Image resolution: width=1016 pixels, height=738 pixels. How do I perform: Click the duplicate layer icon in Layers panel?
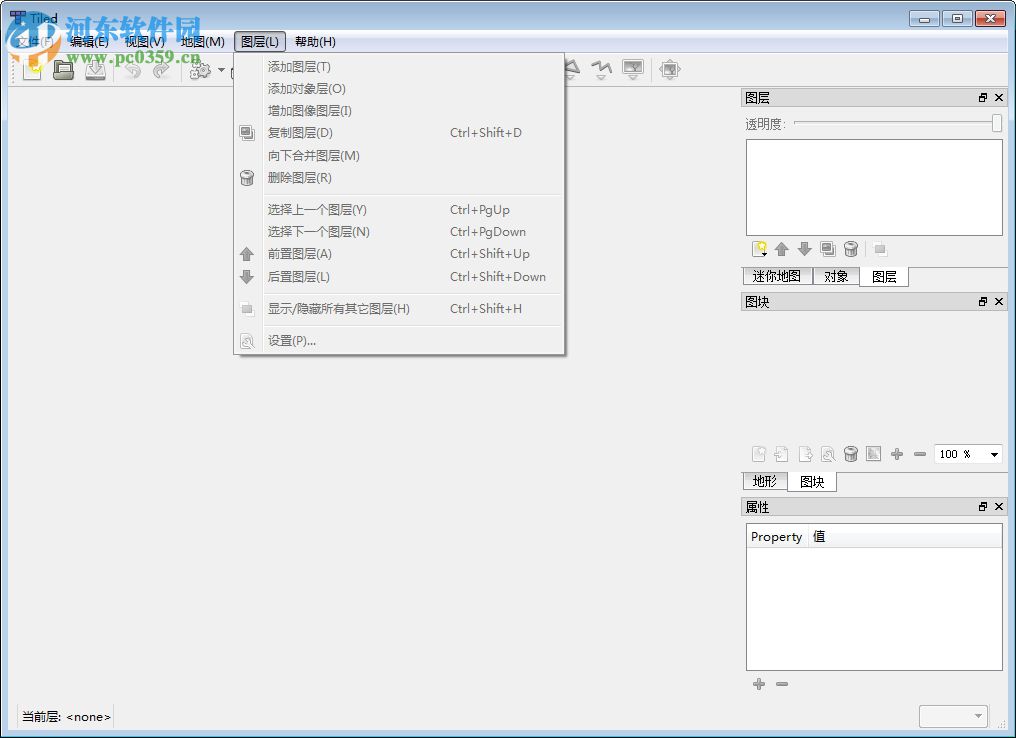(827, 248)
